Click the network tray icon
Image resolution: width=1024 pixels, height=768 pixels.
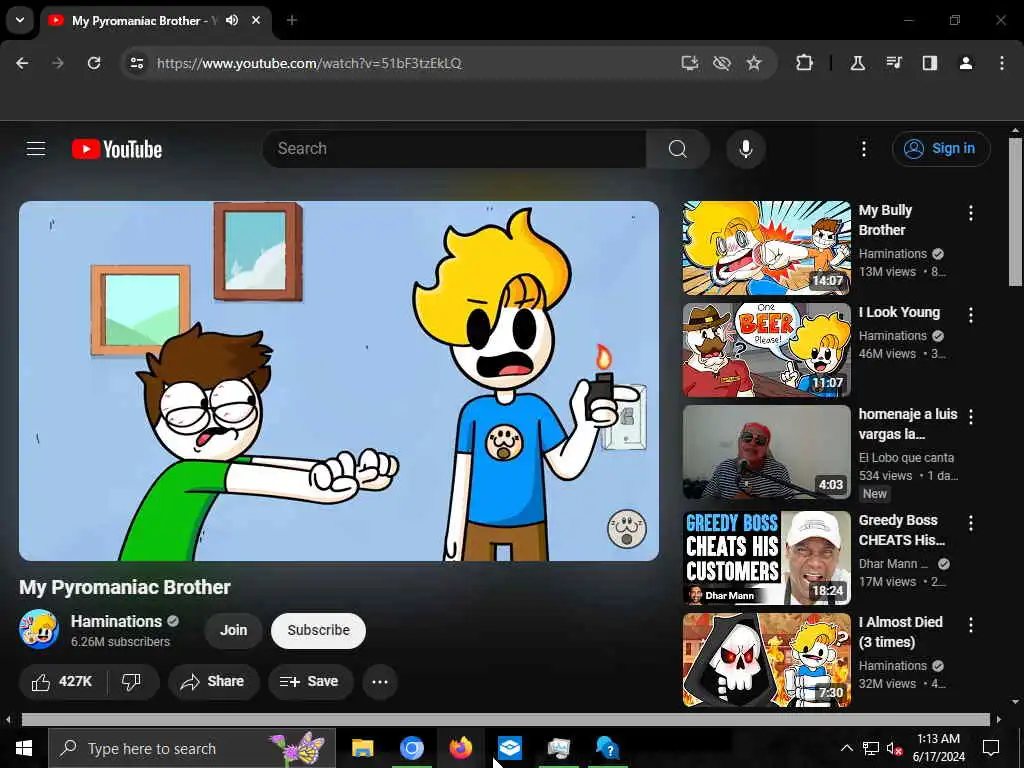tap(871, 748)
